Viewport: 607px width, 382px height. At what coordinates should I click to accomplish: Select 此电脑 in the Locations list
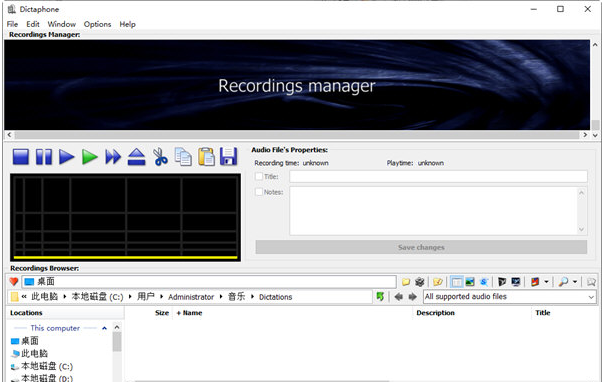(34, 353)
